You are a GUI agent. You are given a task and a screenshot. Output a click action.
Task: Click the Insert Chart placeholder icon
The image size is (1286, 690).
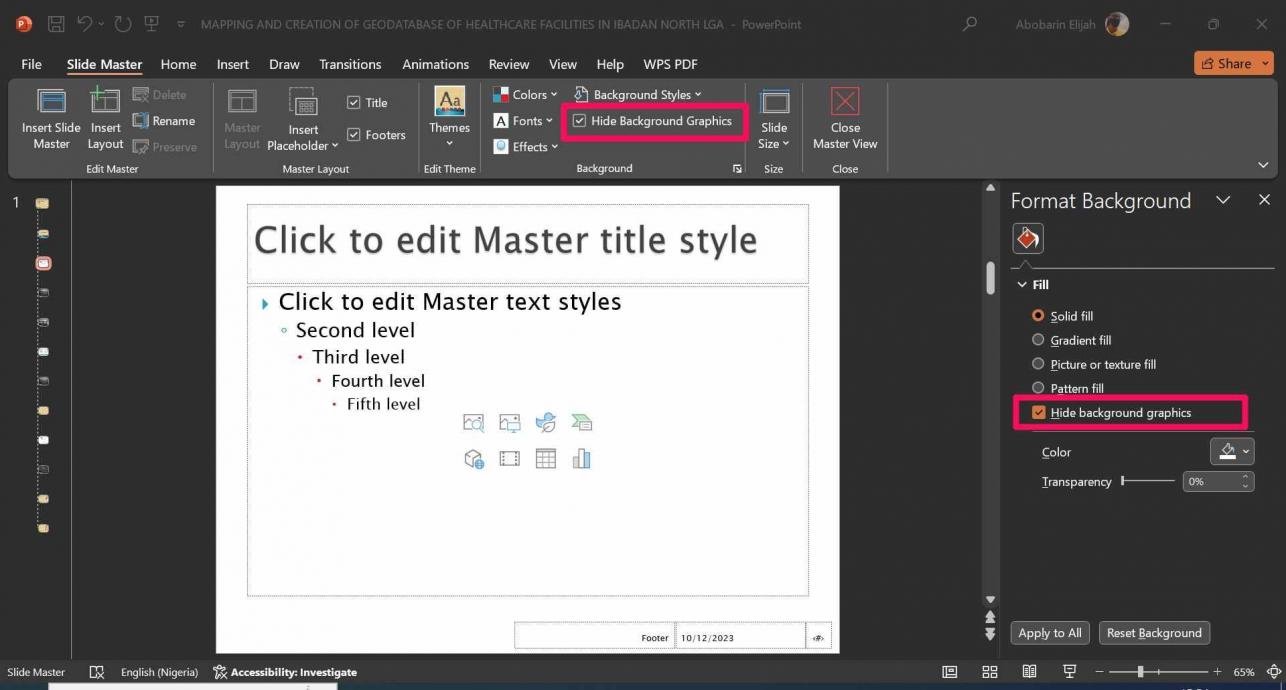(581, 459)
